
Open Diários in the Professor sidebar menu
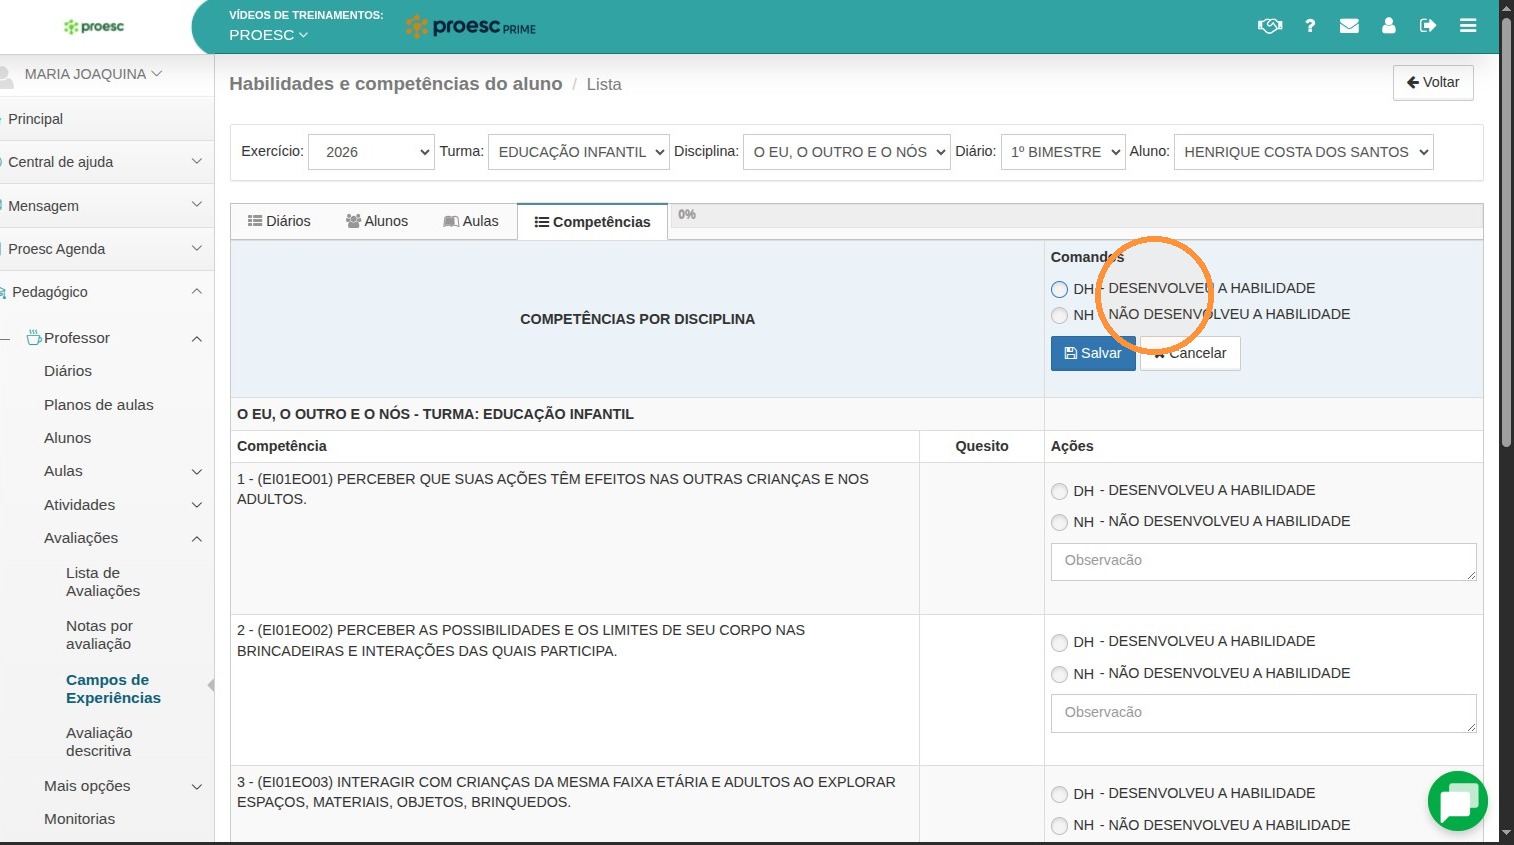pyautogui.click(x=68, y=371)
